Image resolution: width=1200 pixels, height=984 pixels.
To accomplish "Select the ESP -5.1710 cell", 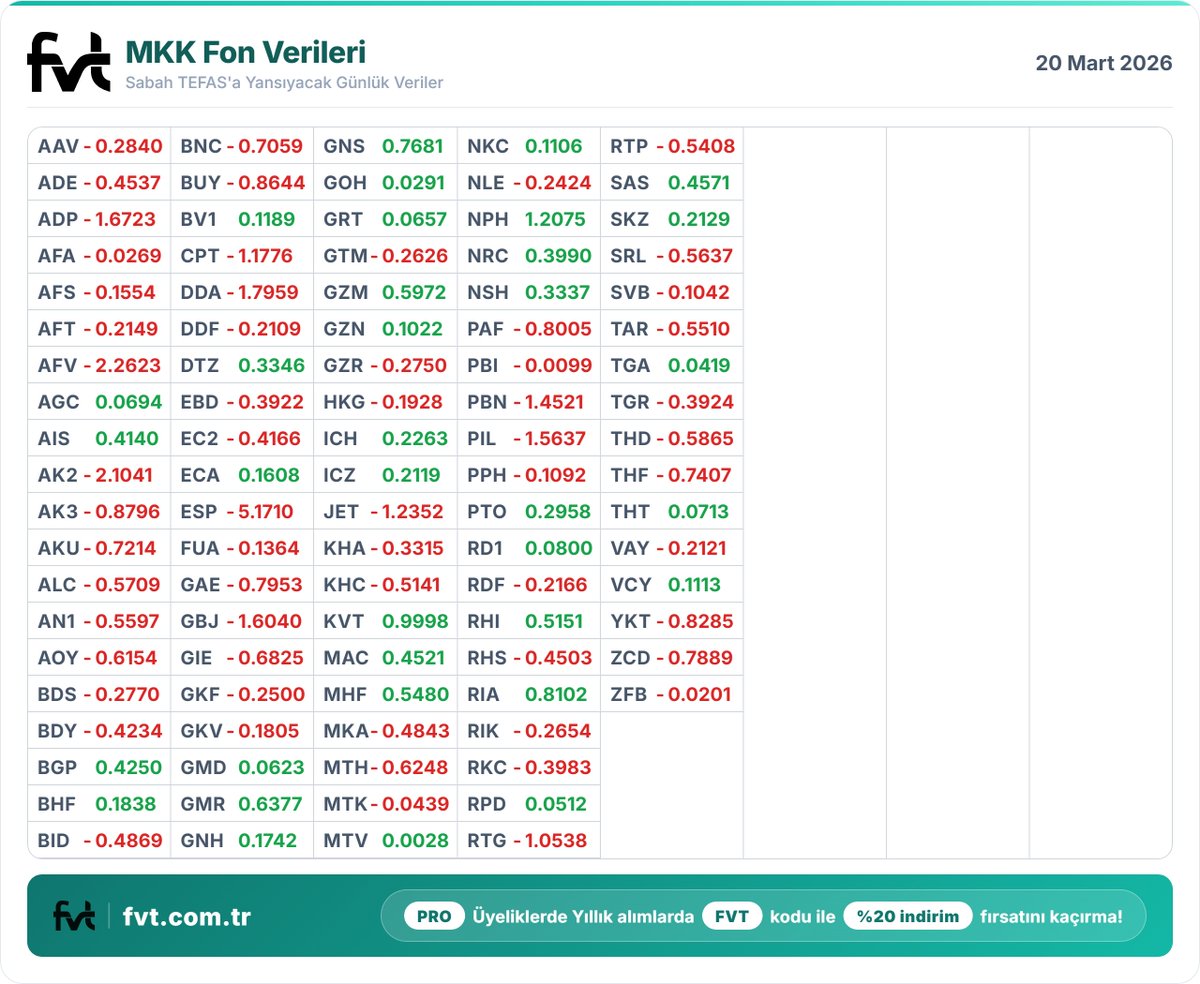I will click(x=243, y=511).
